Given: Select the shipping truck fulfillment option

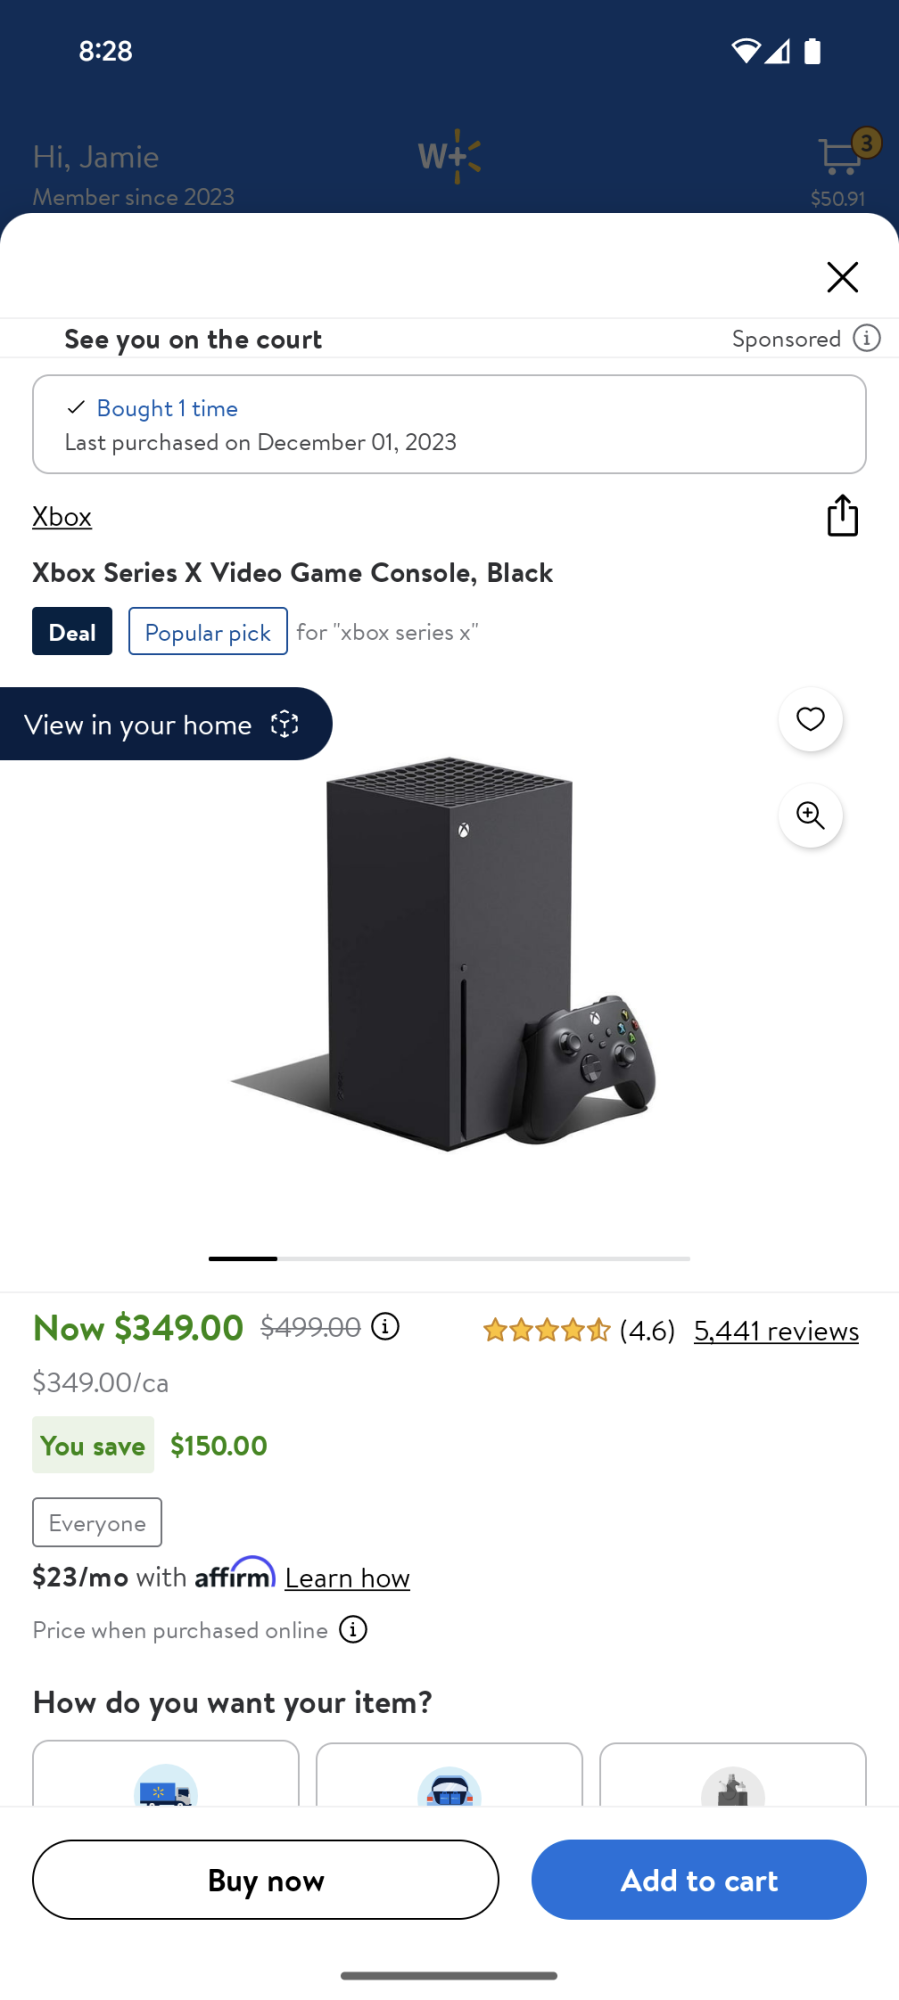Looking at the screenshot, I should 166,1780.
